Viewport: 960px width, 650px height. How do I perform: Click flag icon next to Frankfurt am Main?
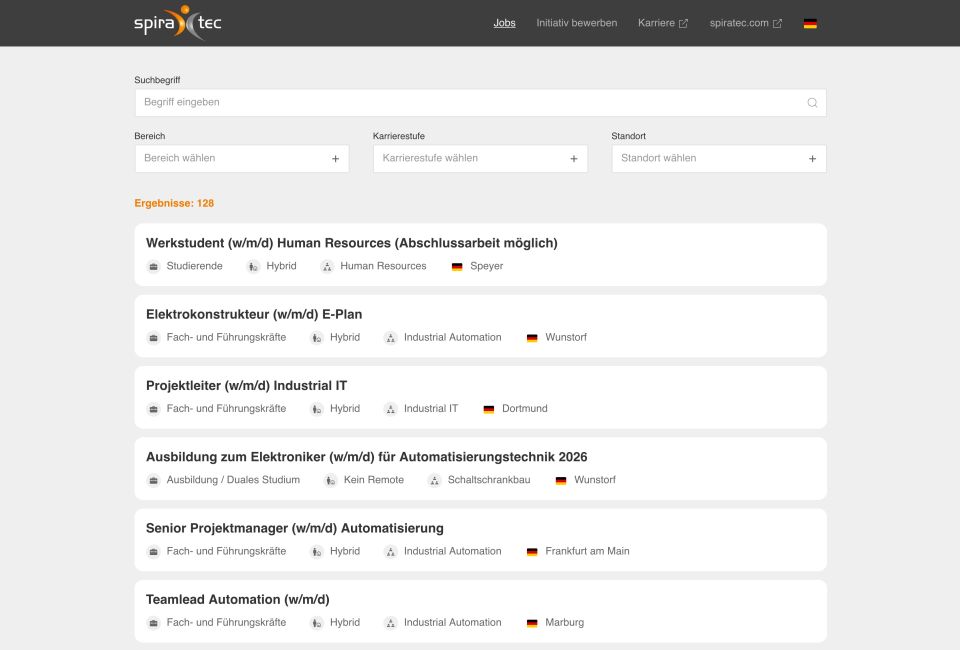(532, 551)
